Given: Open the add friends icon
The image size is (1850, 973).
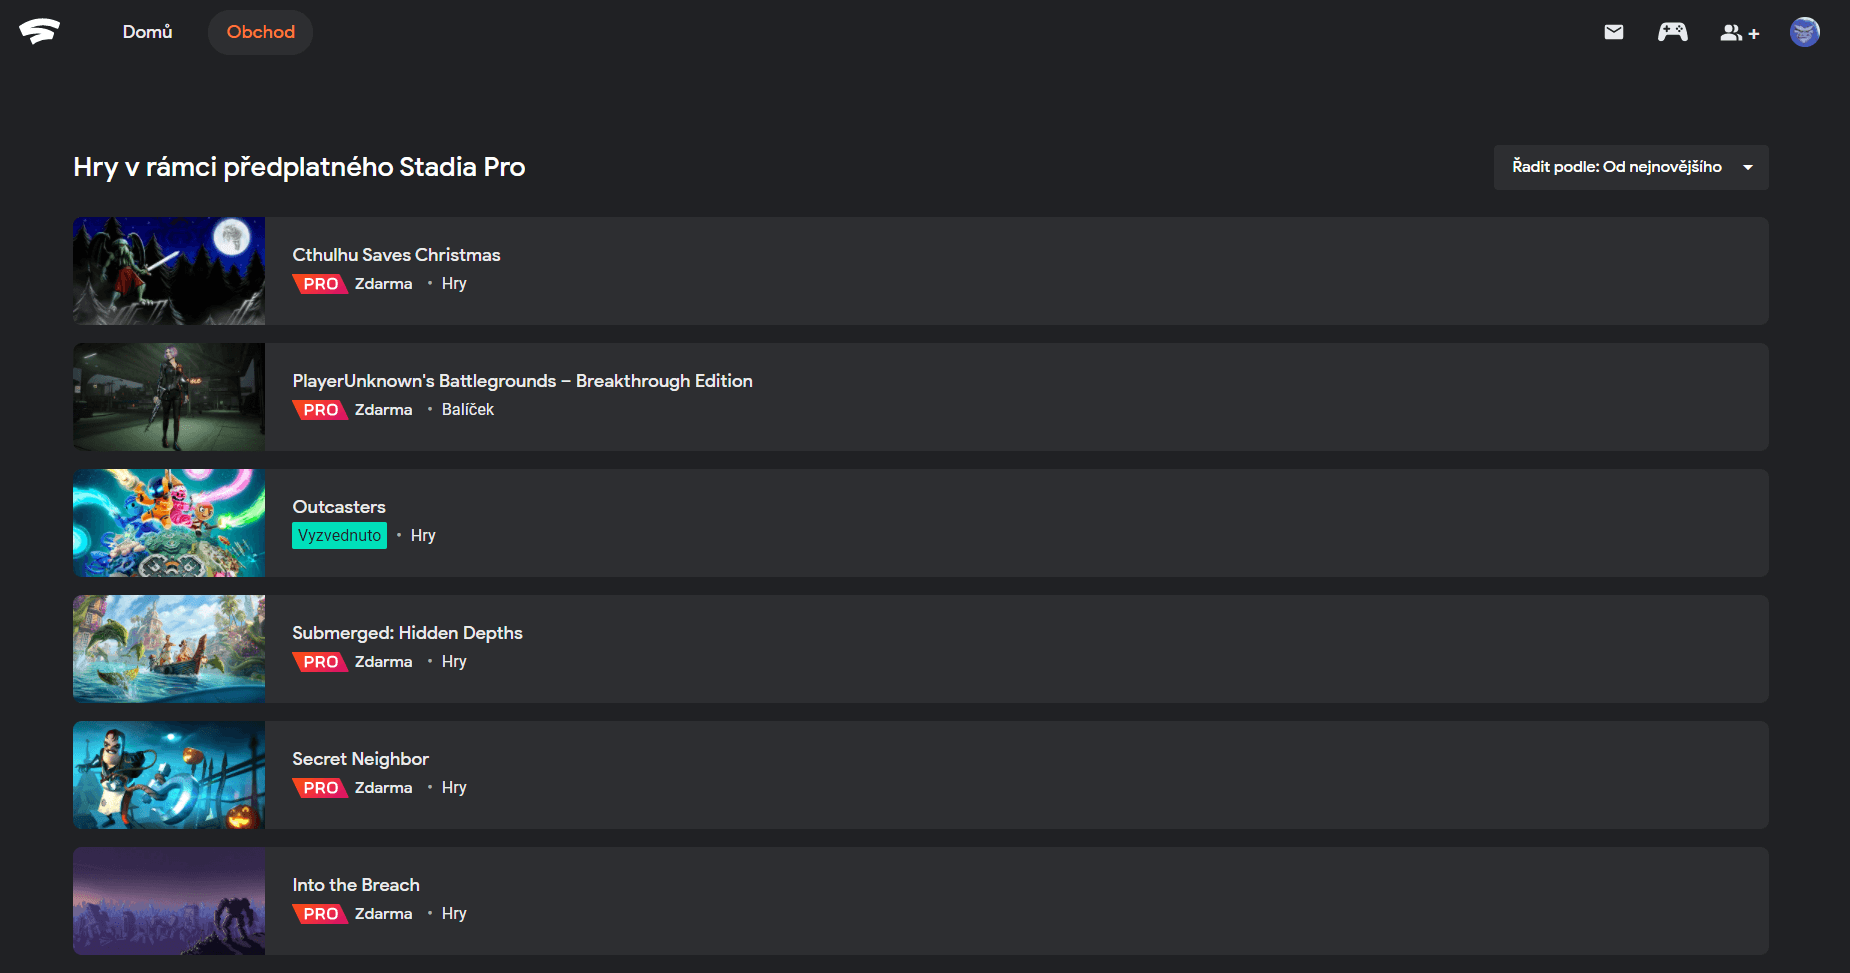Looking at the screenshot, I should pos(1739,33).
